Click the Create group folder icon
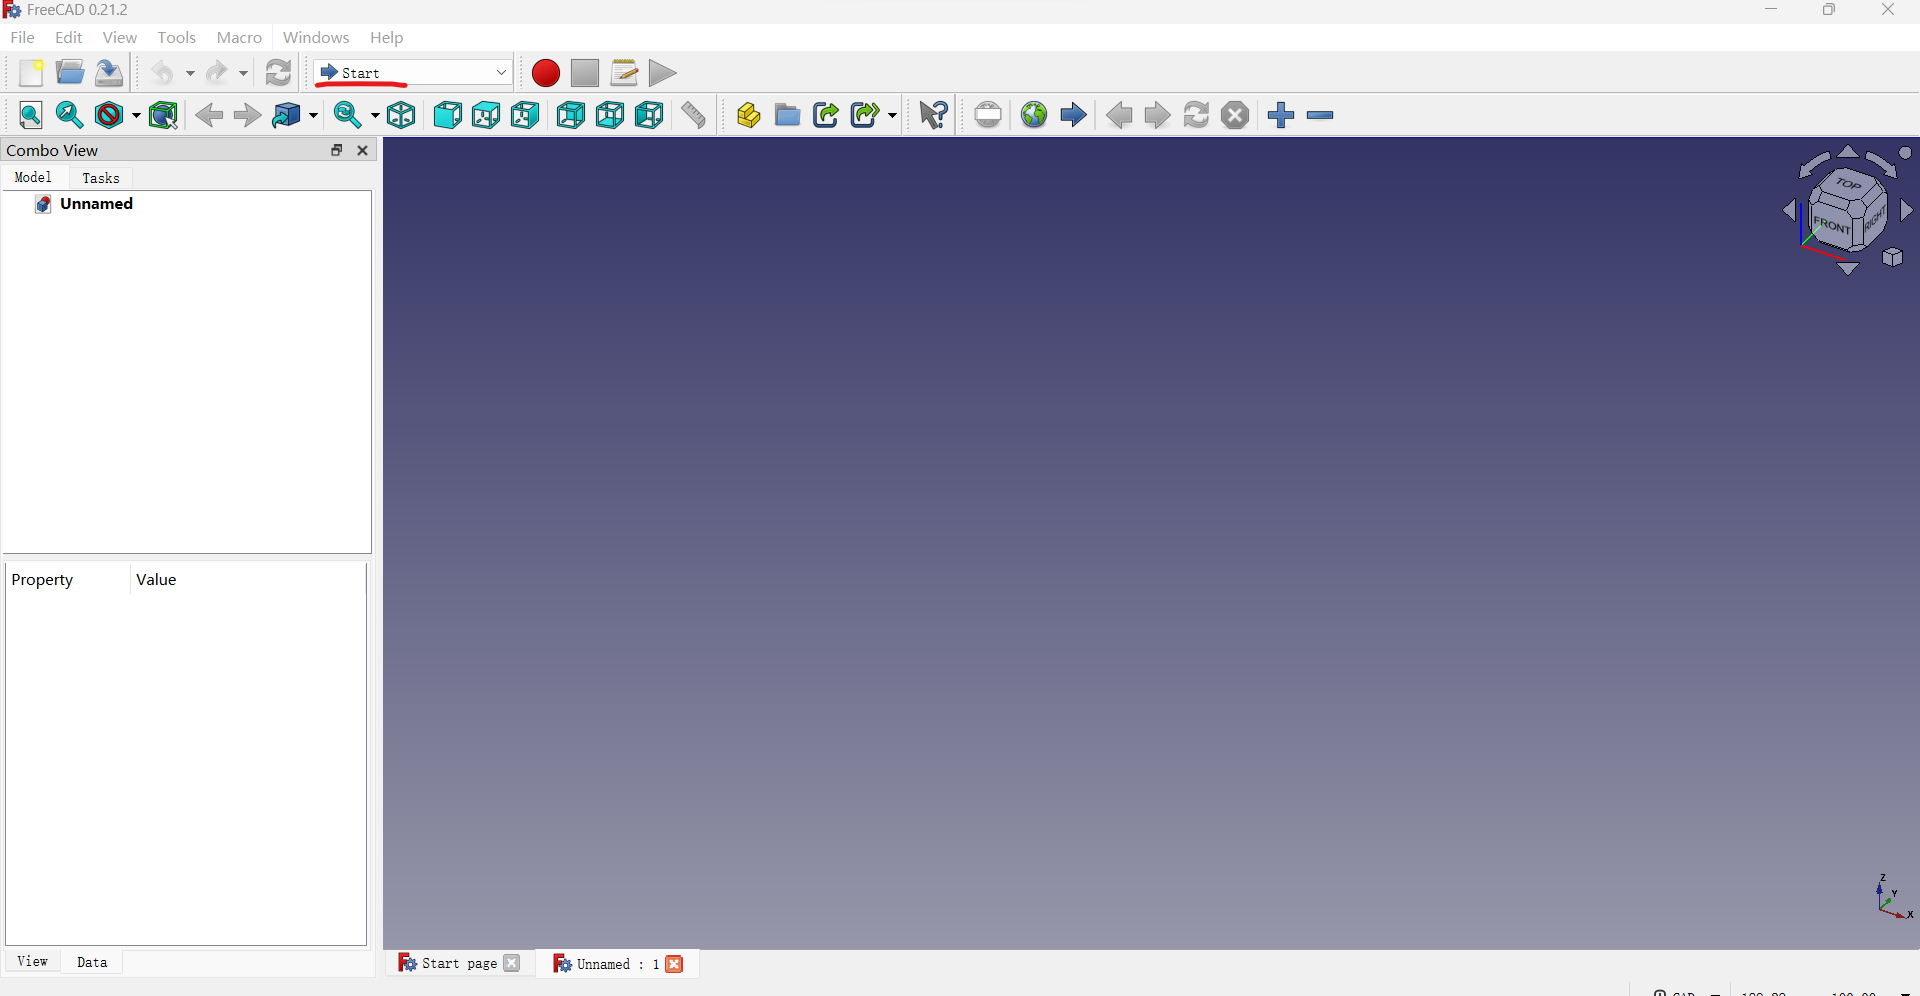 coord(788,115)
